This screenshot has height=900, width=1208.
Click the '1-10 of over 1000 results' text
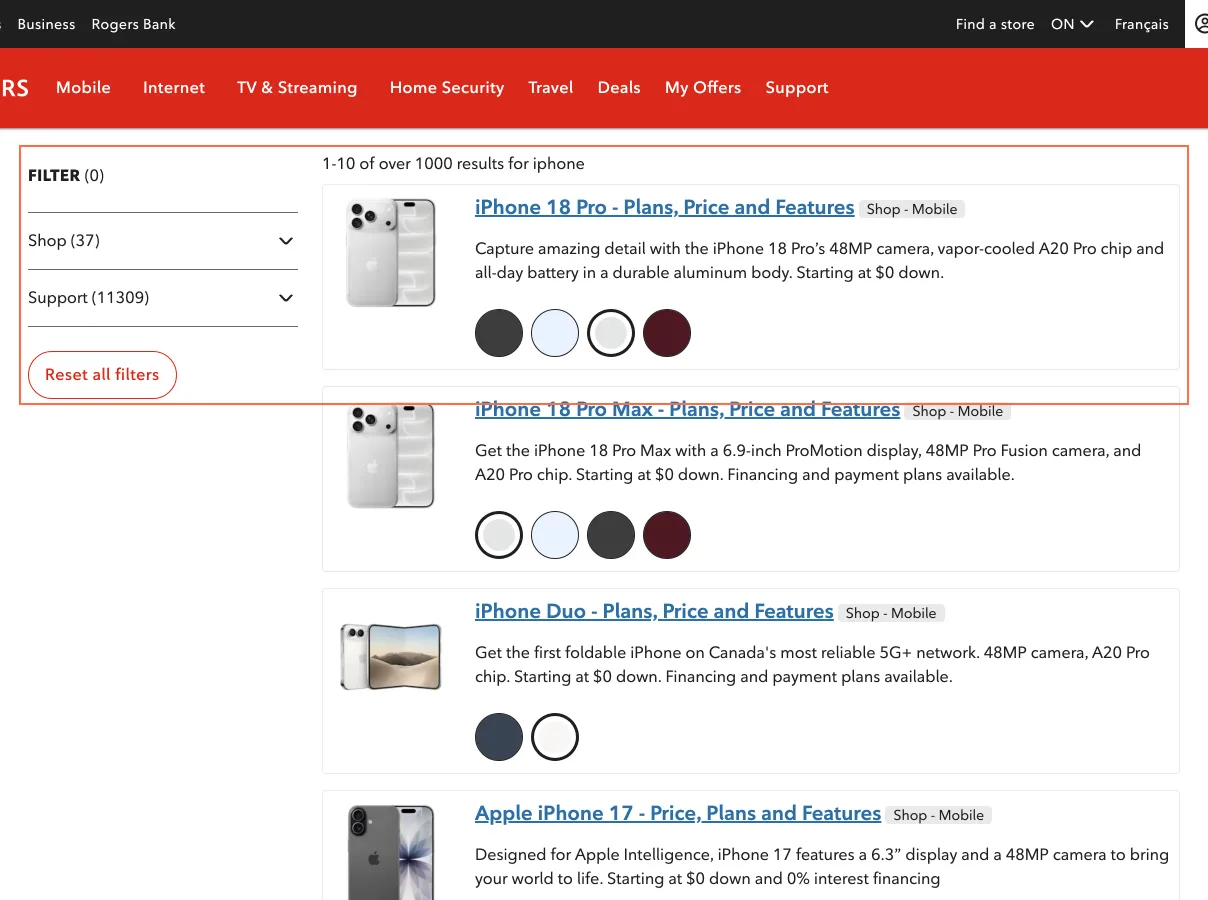[x=453, y=164]
